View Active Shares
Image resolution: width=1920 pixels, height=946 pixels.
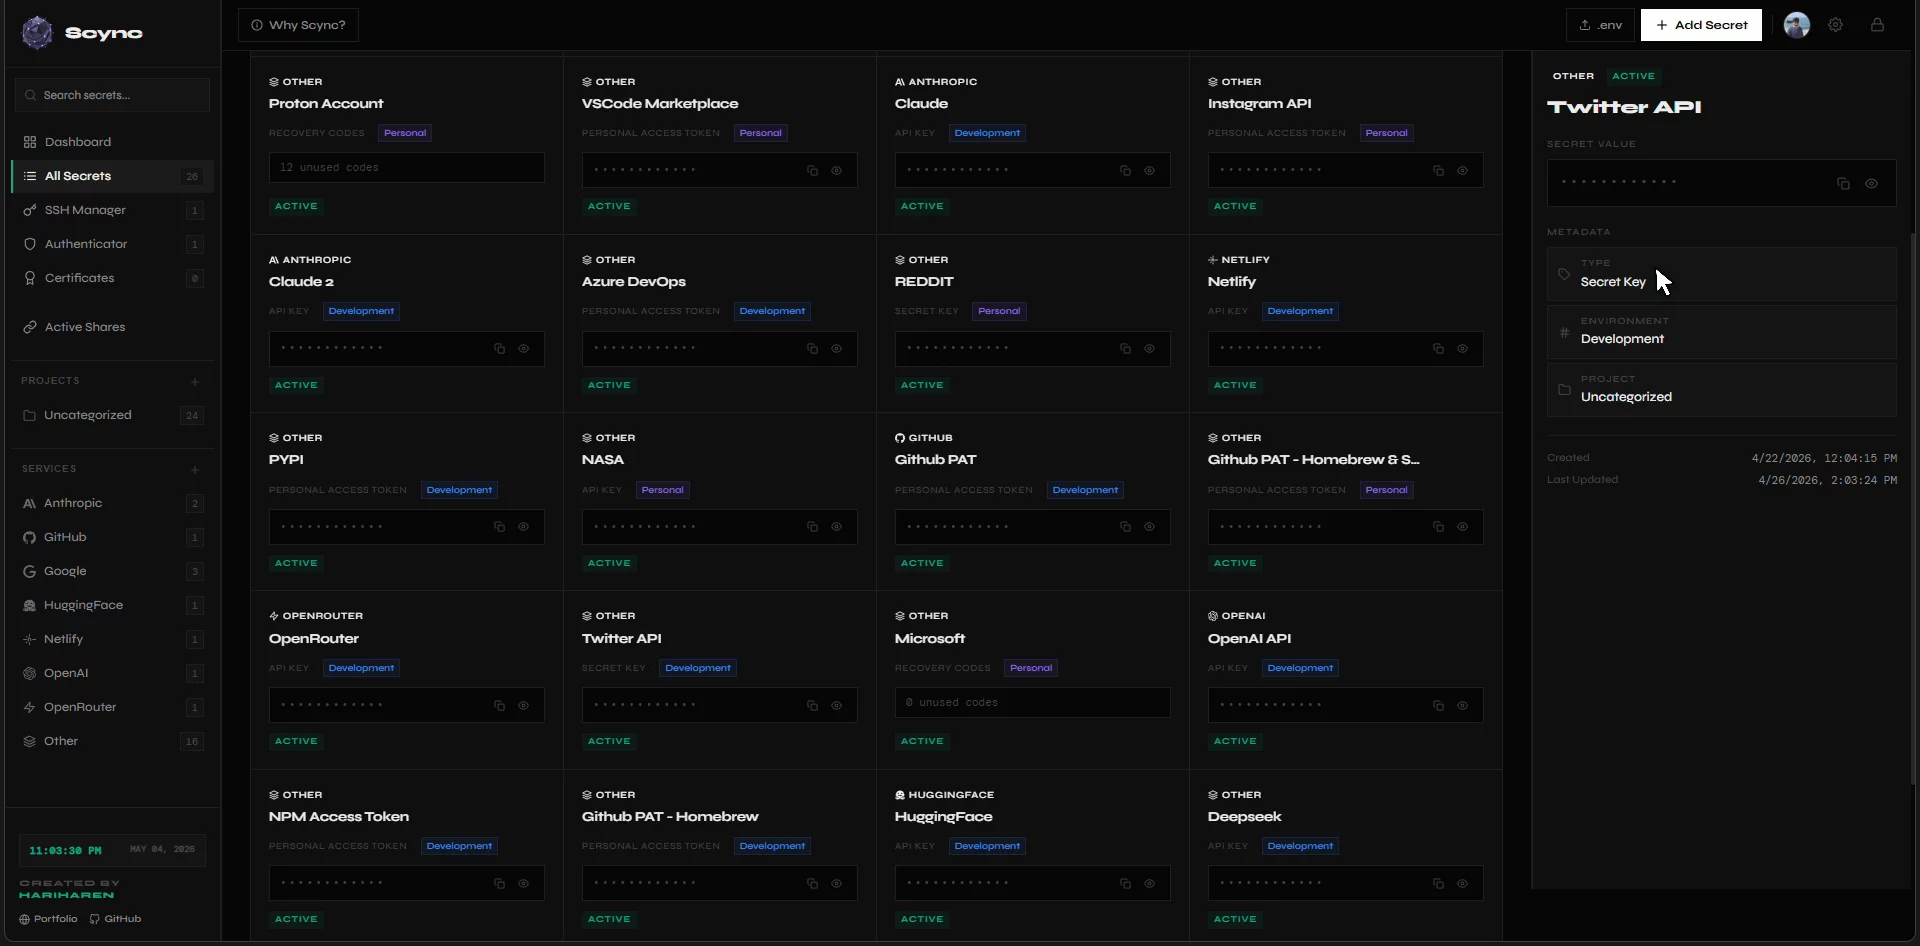click(x=112, y=327)
